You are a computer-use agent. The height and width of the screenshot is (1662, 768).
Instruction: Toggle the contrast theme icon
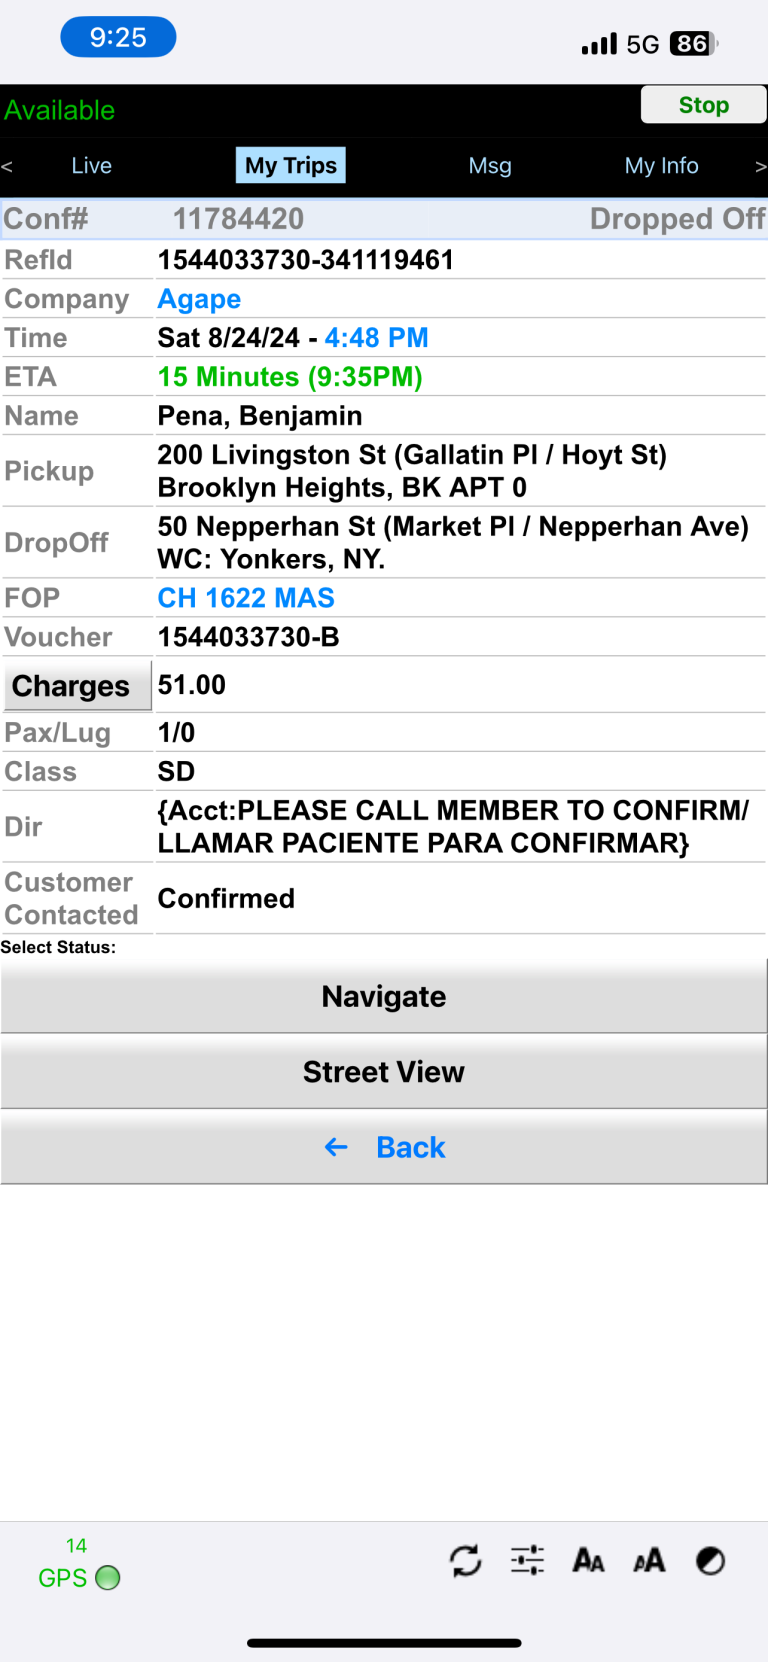[710, 1561]
